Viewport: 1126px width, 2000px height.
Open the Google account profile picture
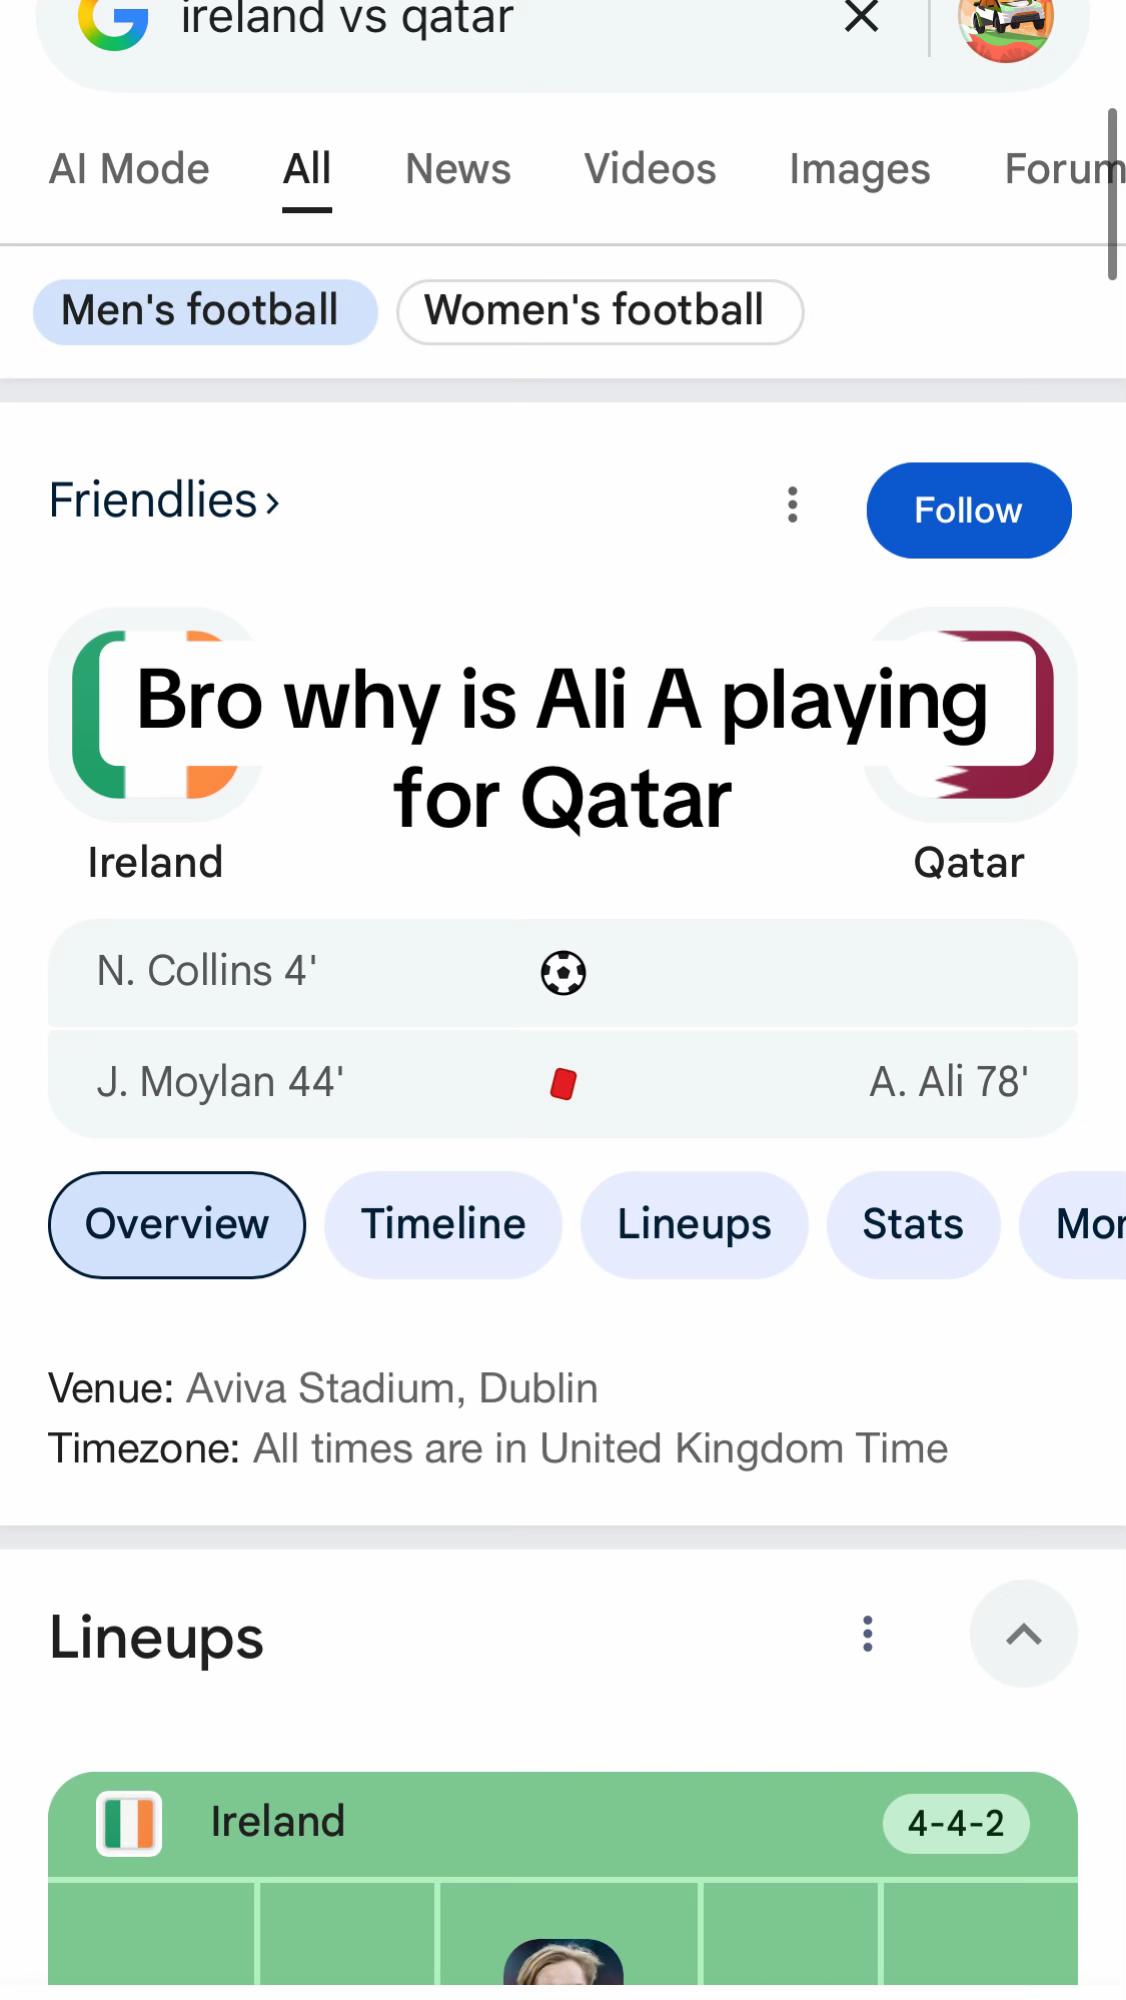pyautogui.click(x=1005, y=25)
